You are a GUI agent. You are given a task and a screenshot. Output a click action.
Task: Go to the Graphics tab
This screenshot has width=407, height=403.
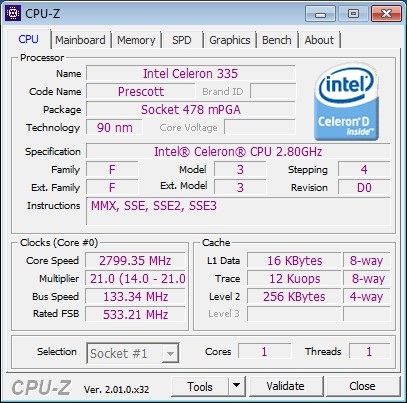(230, 40)
